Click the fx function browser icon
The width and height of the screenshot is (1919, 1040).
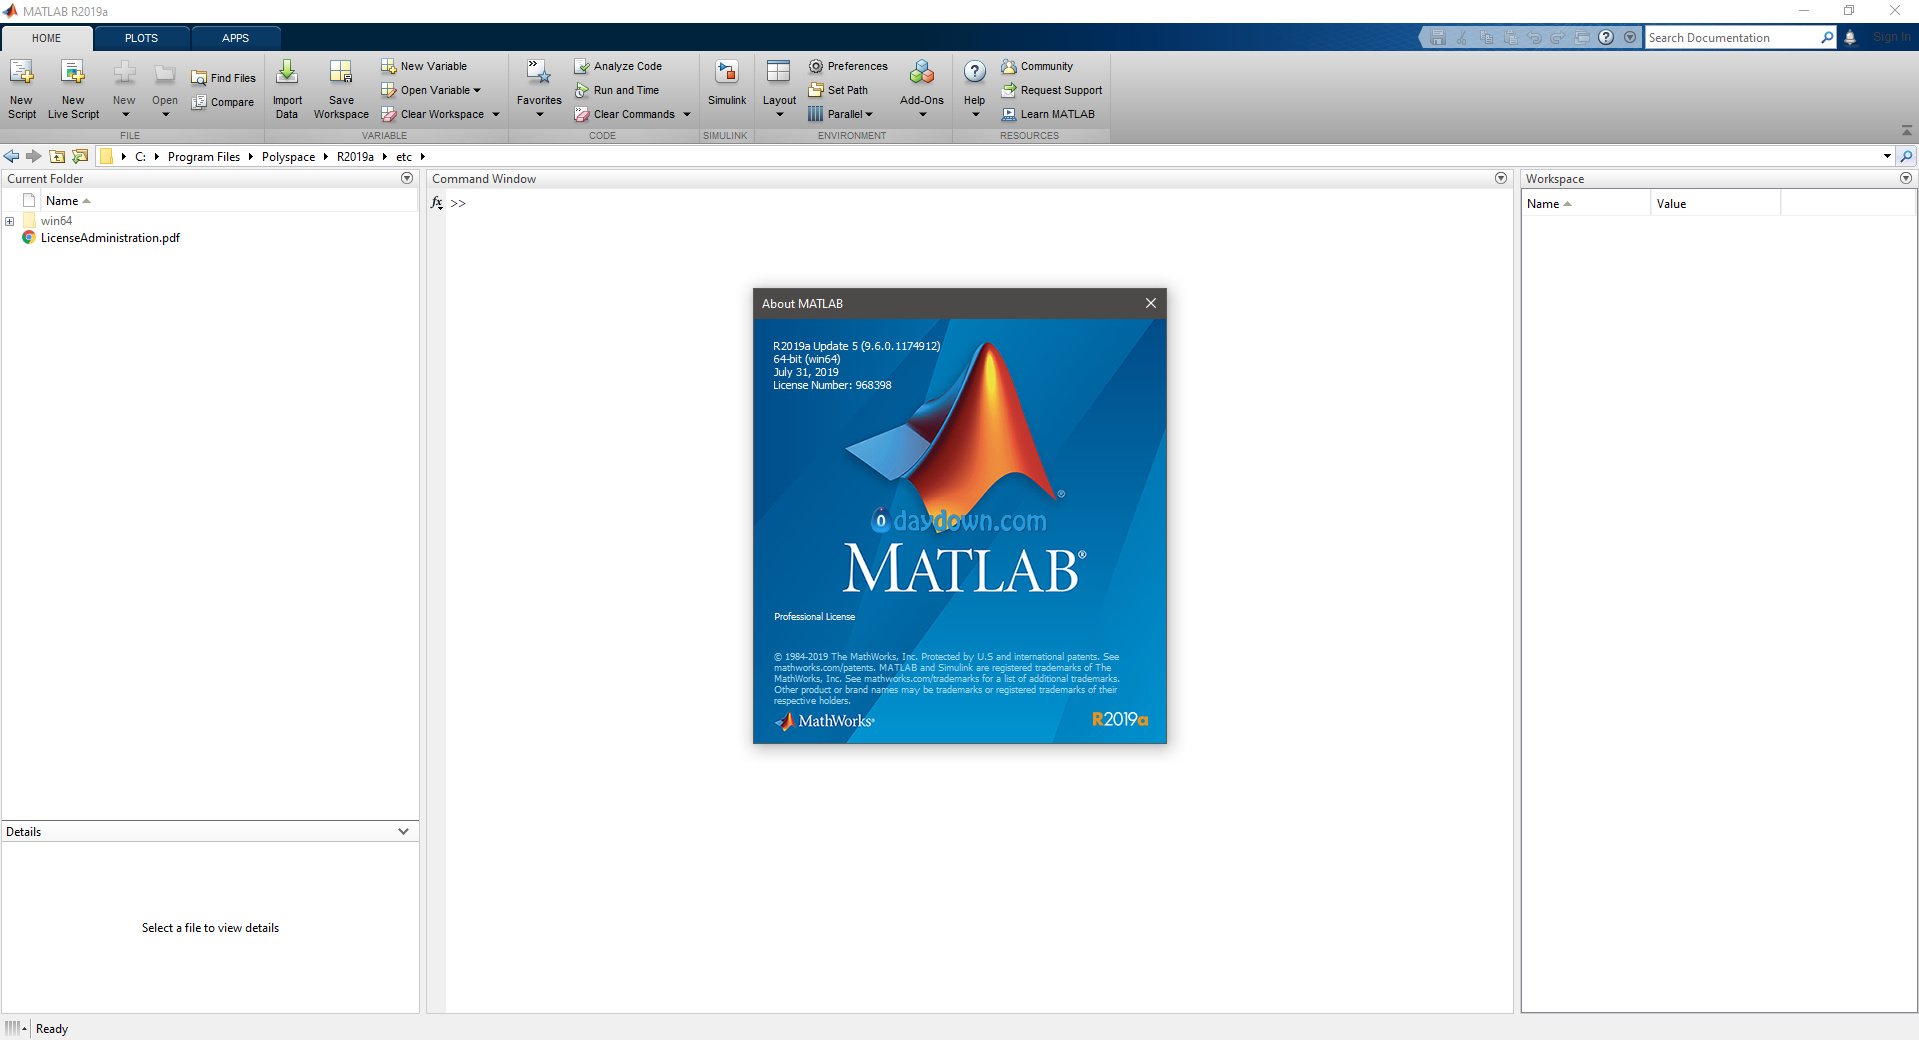[x=437, y=203]
